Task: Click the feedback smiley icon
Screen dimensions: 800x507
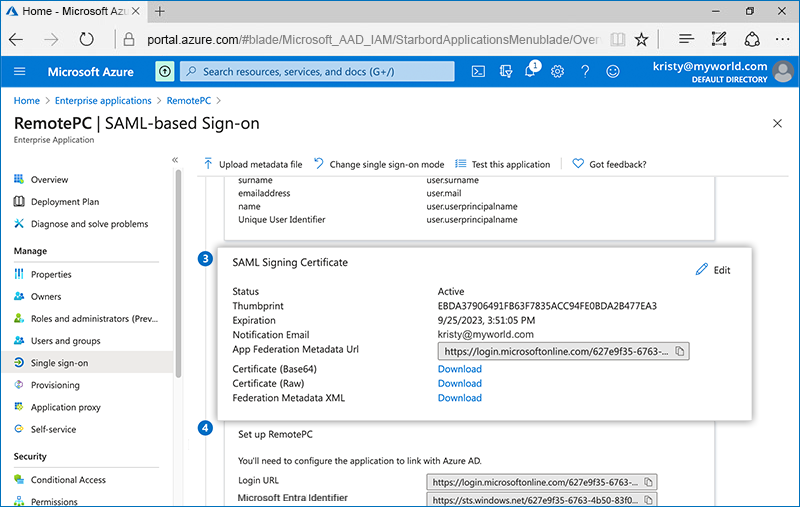Action: tap(612, 72)
